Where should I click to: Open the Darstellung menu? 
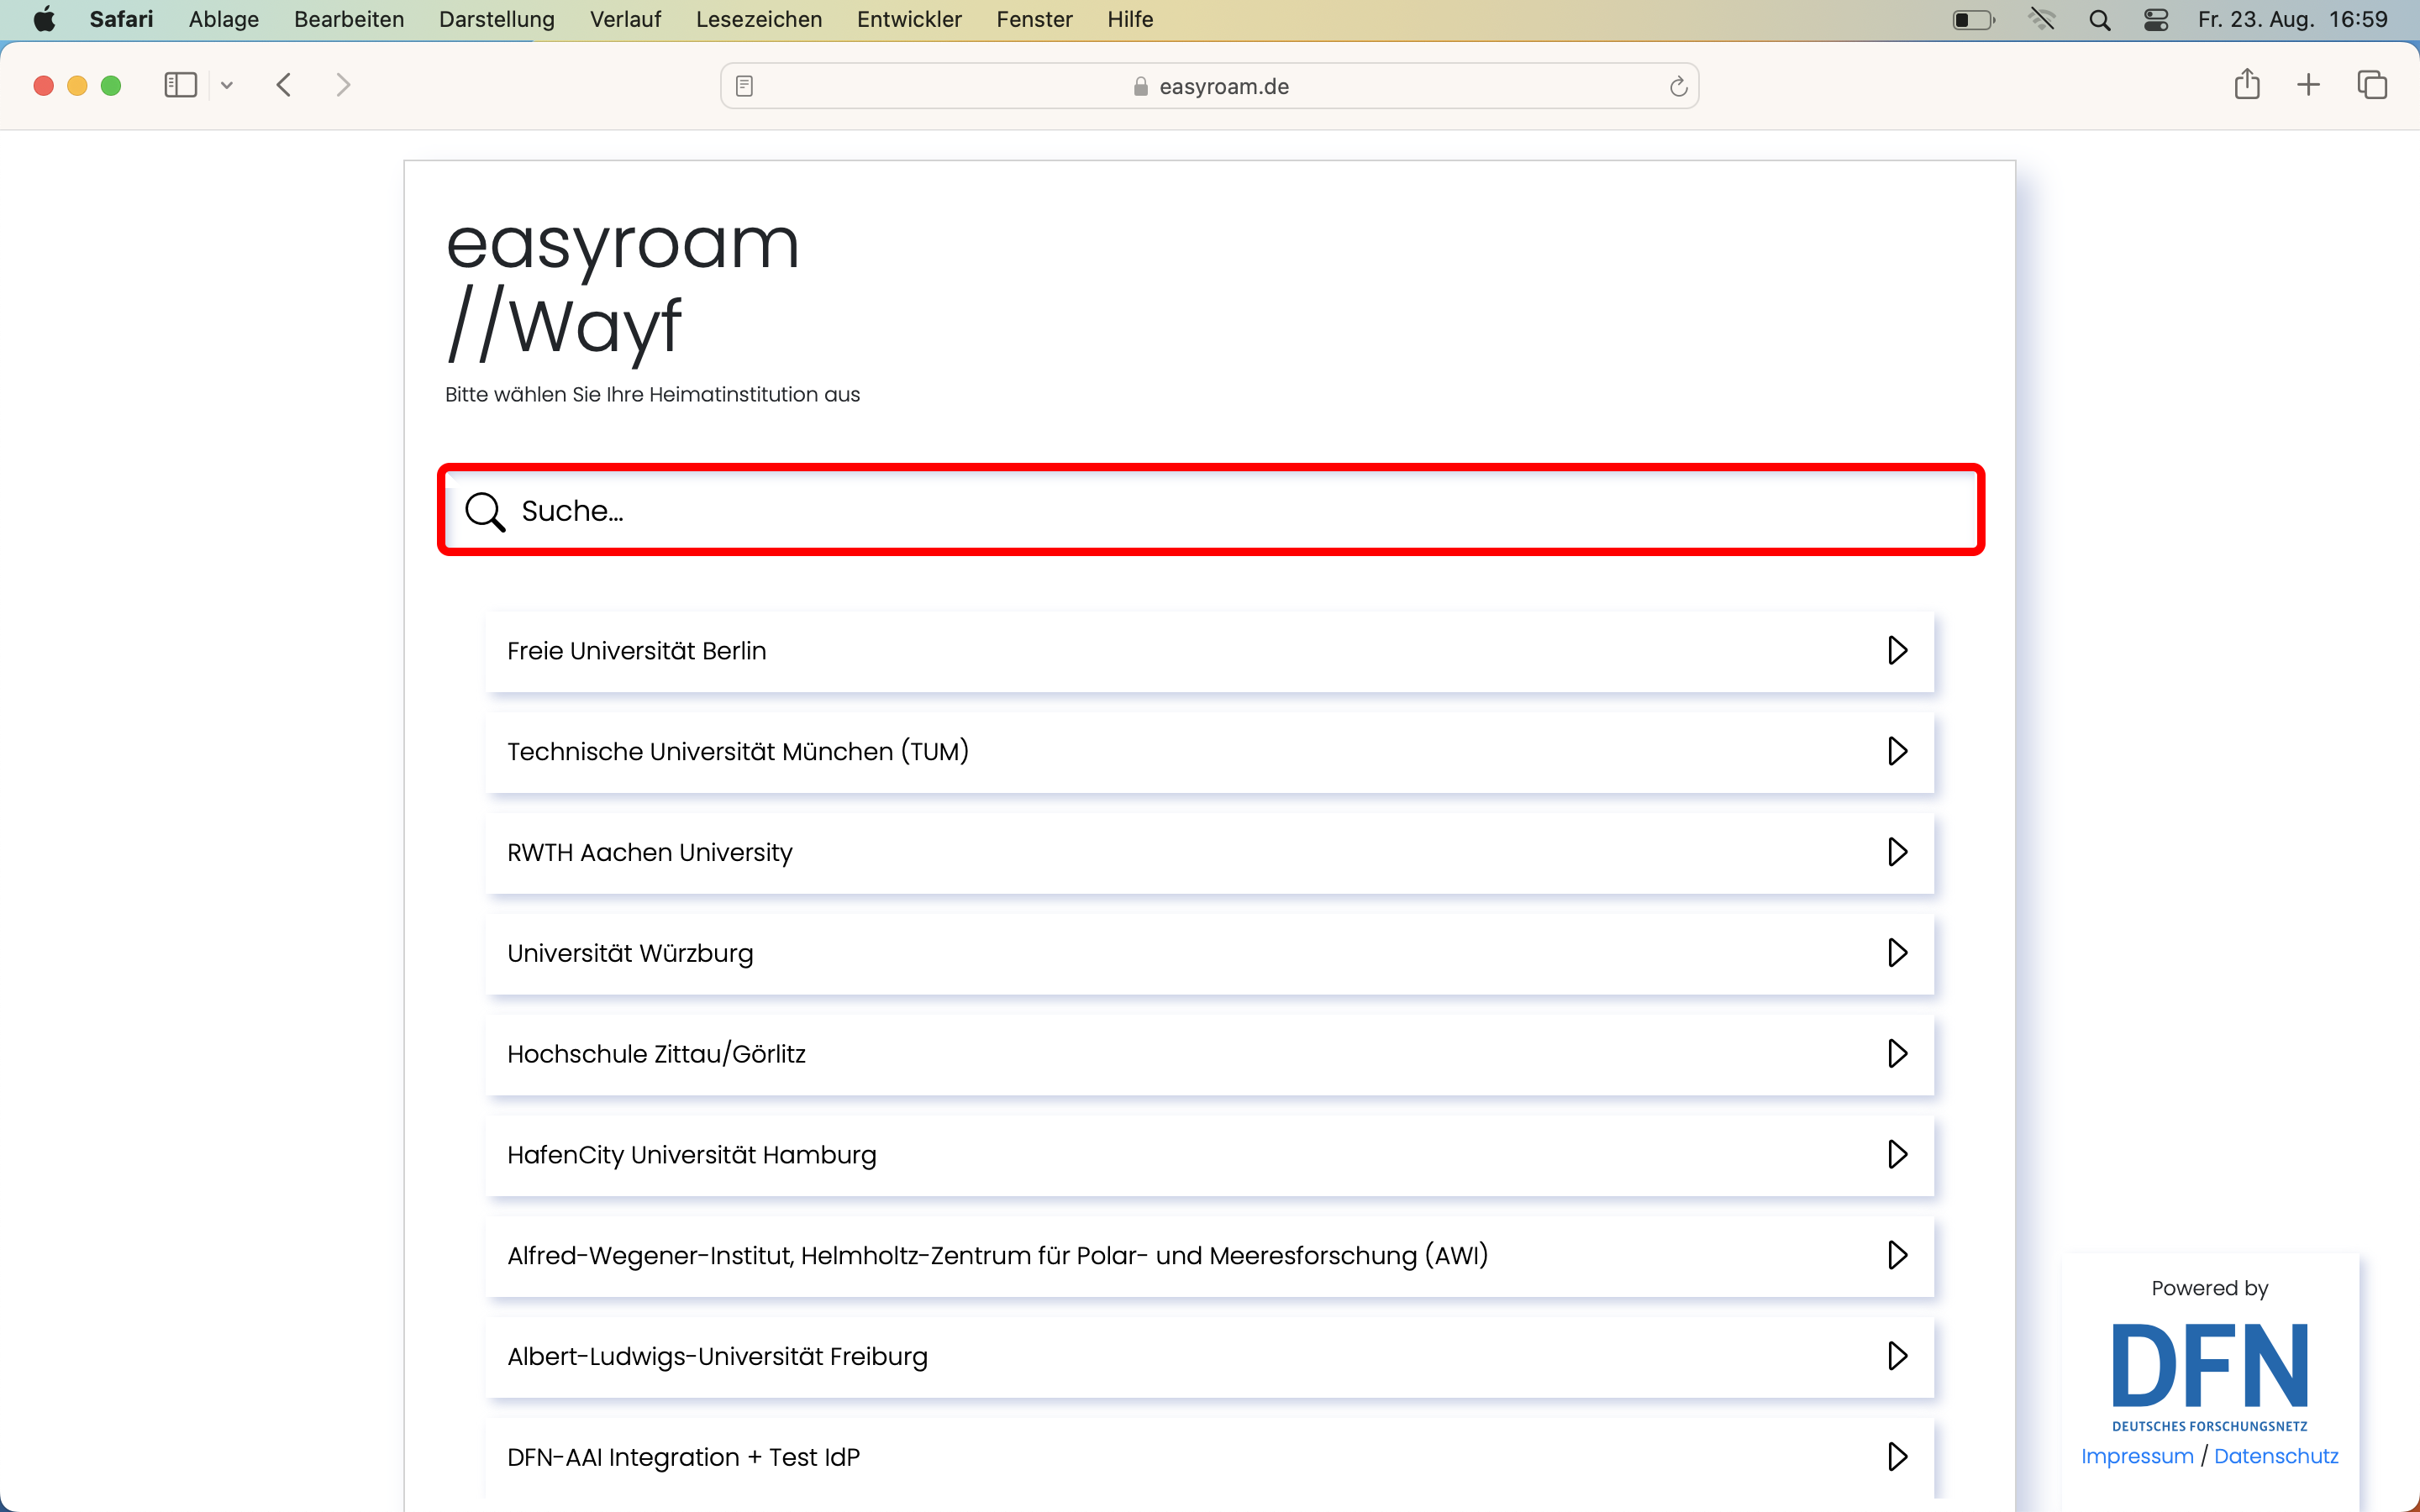pyautogui.click(x=496, y=19)
